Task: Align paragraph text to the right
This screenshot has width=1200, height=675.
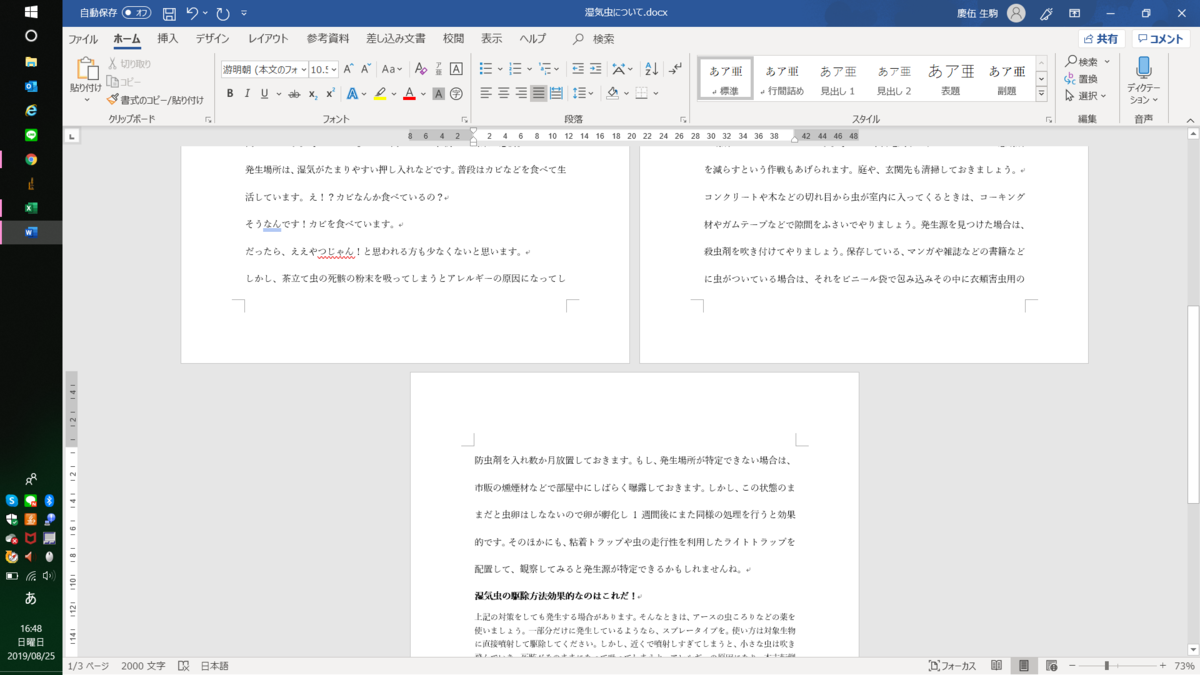Action: tap(521, 94)
